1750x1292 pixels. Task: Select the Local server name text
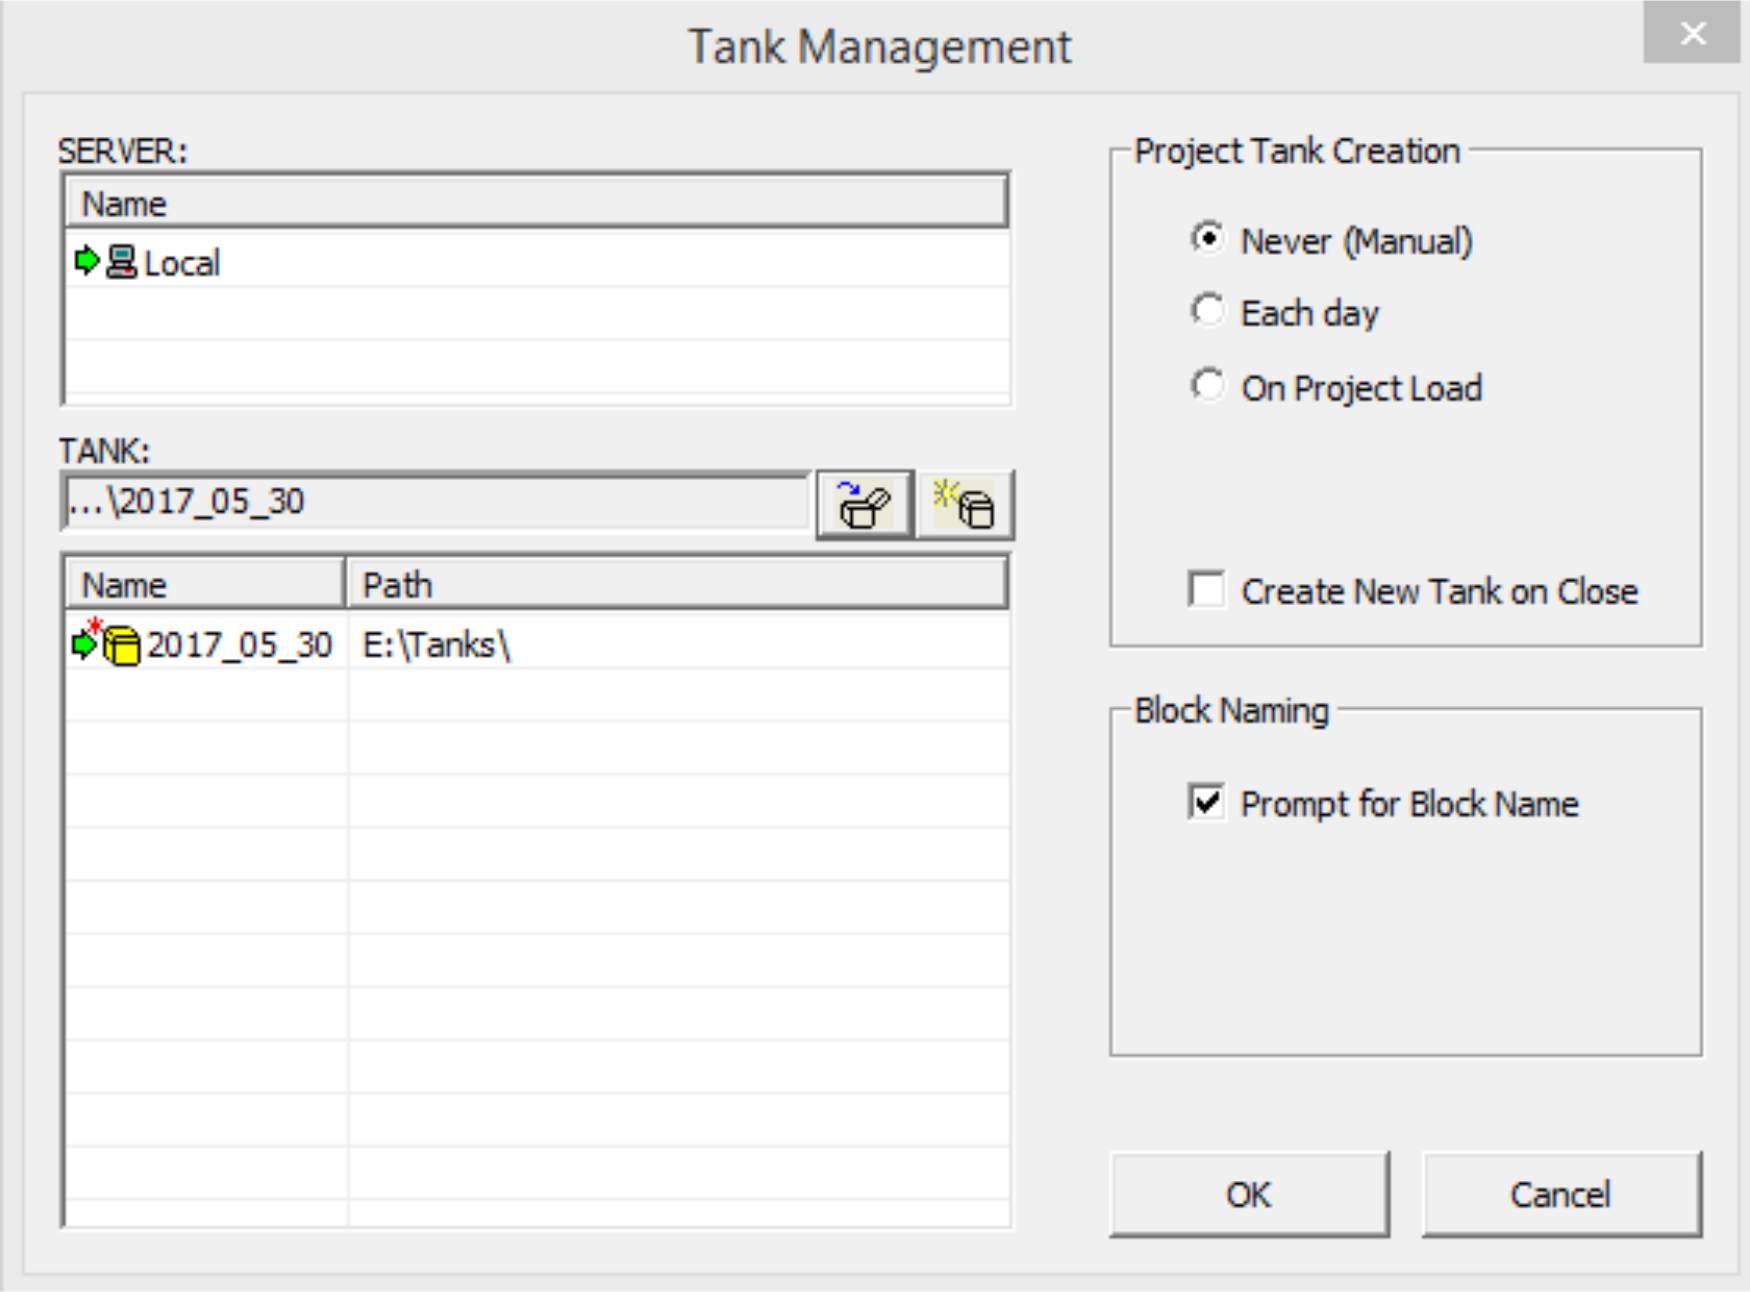point(182,263)
